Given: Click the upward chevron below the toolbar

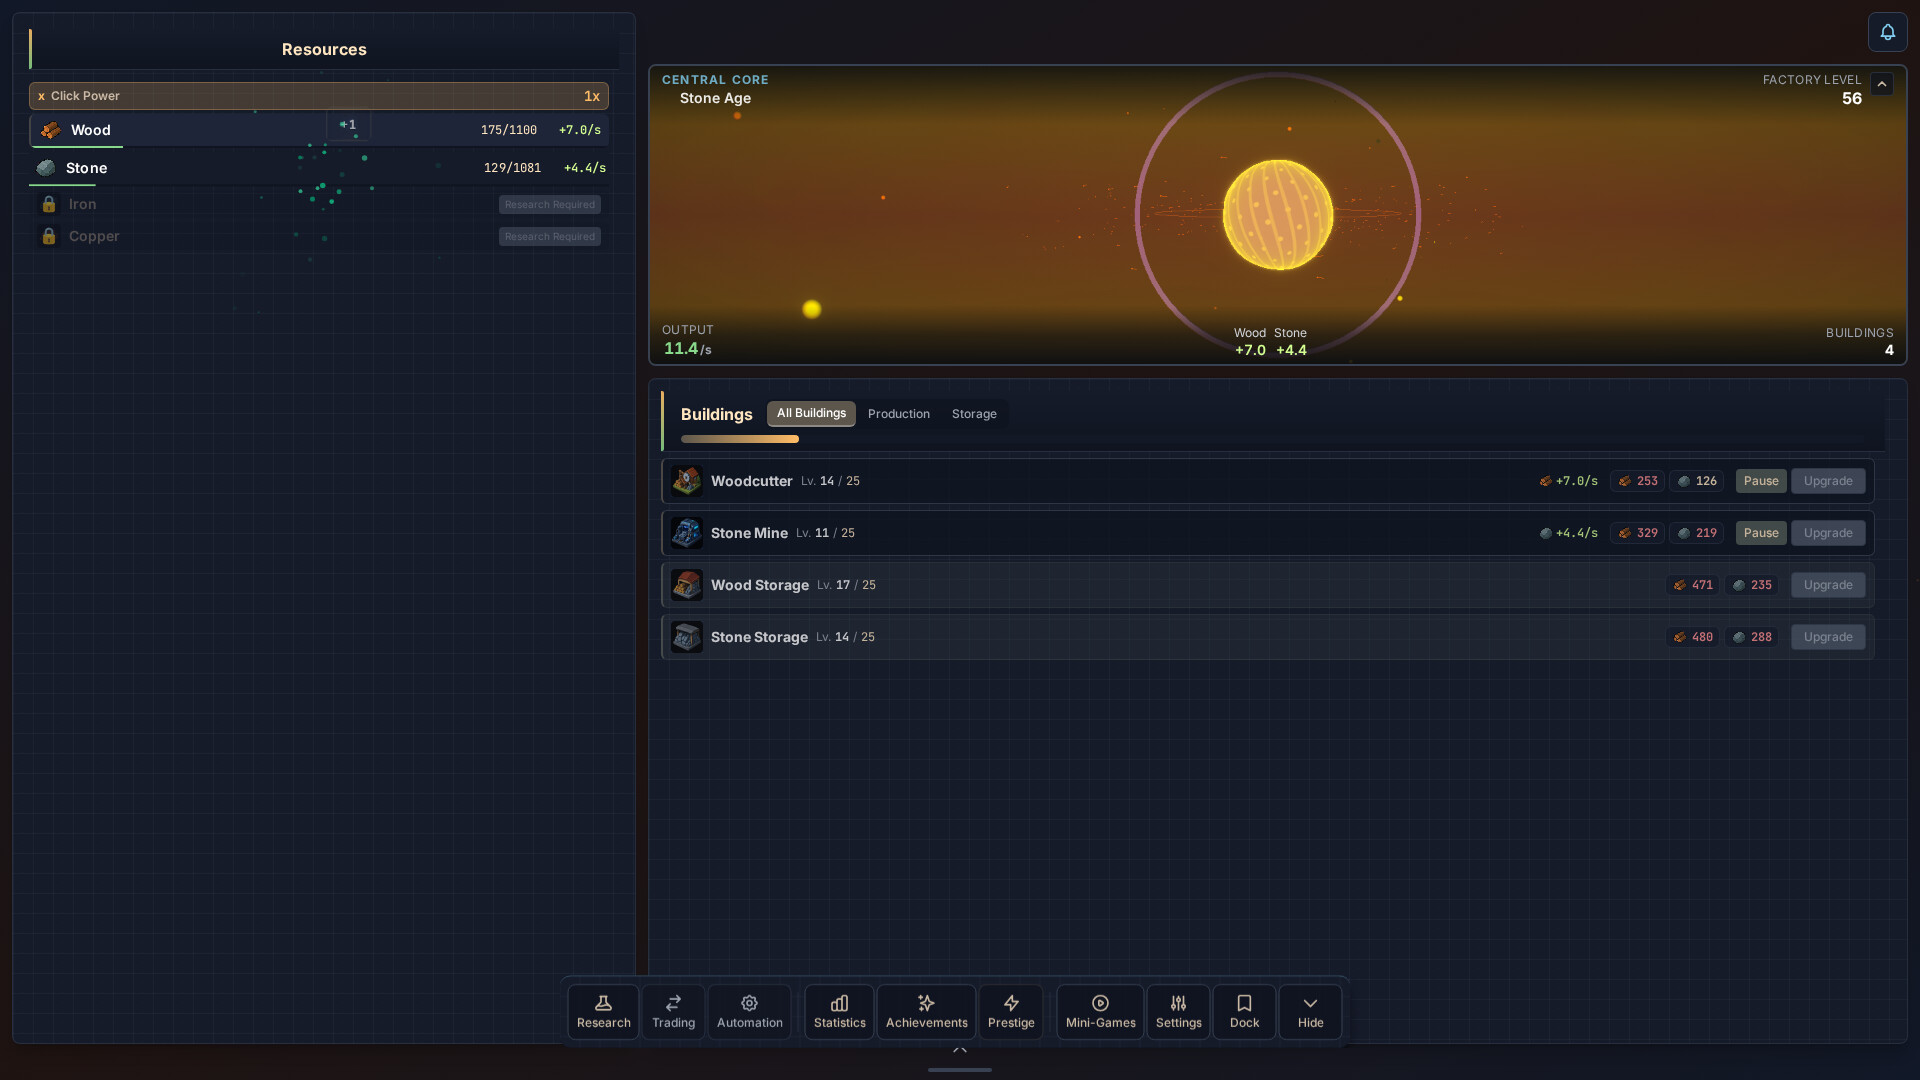Looking at the screenshot, I should pos(960,1049).
